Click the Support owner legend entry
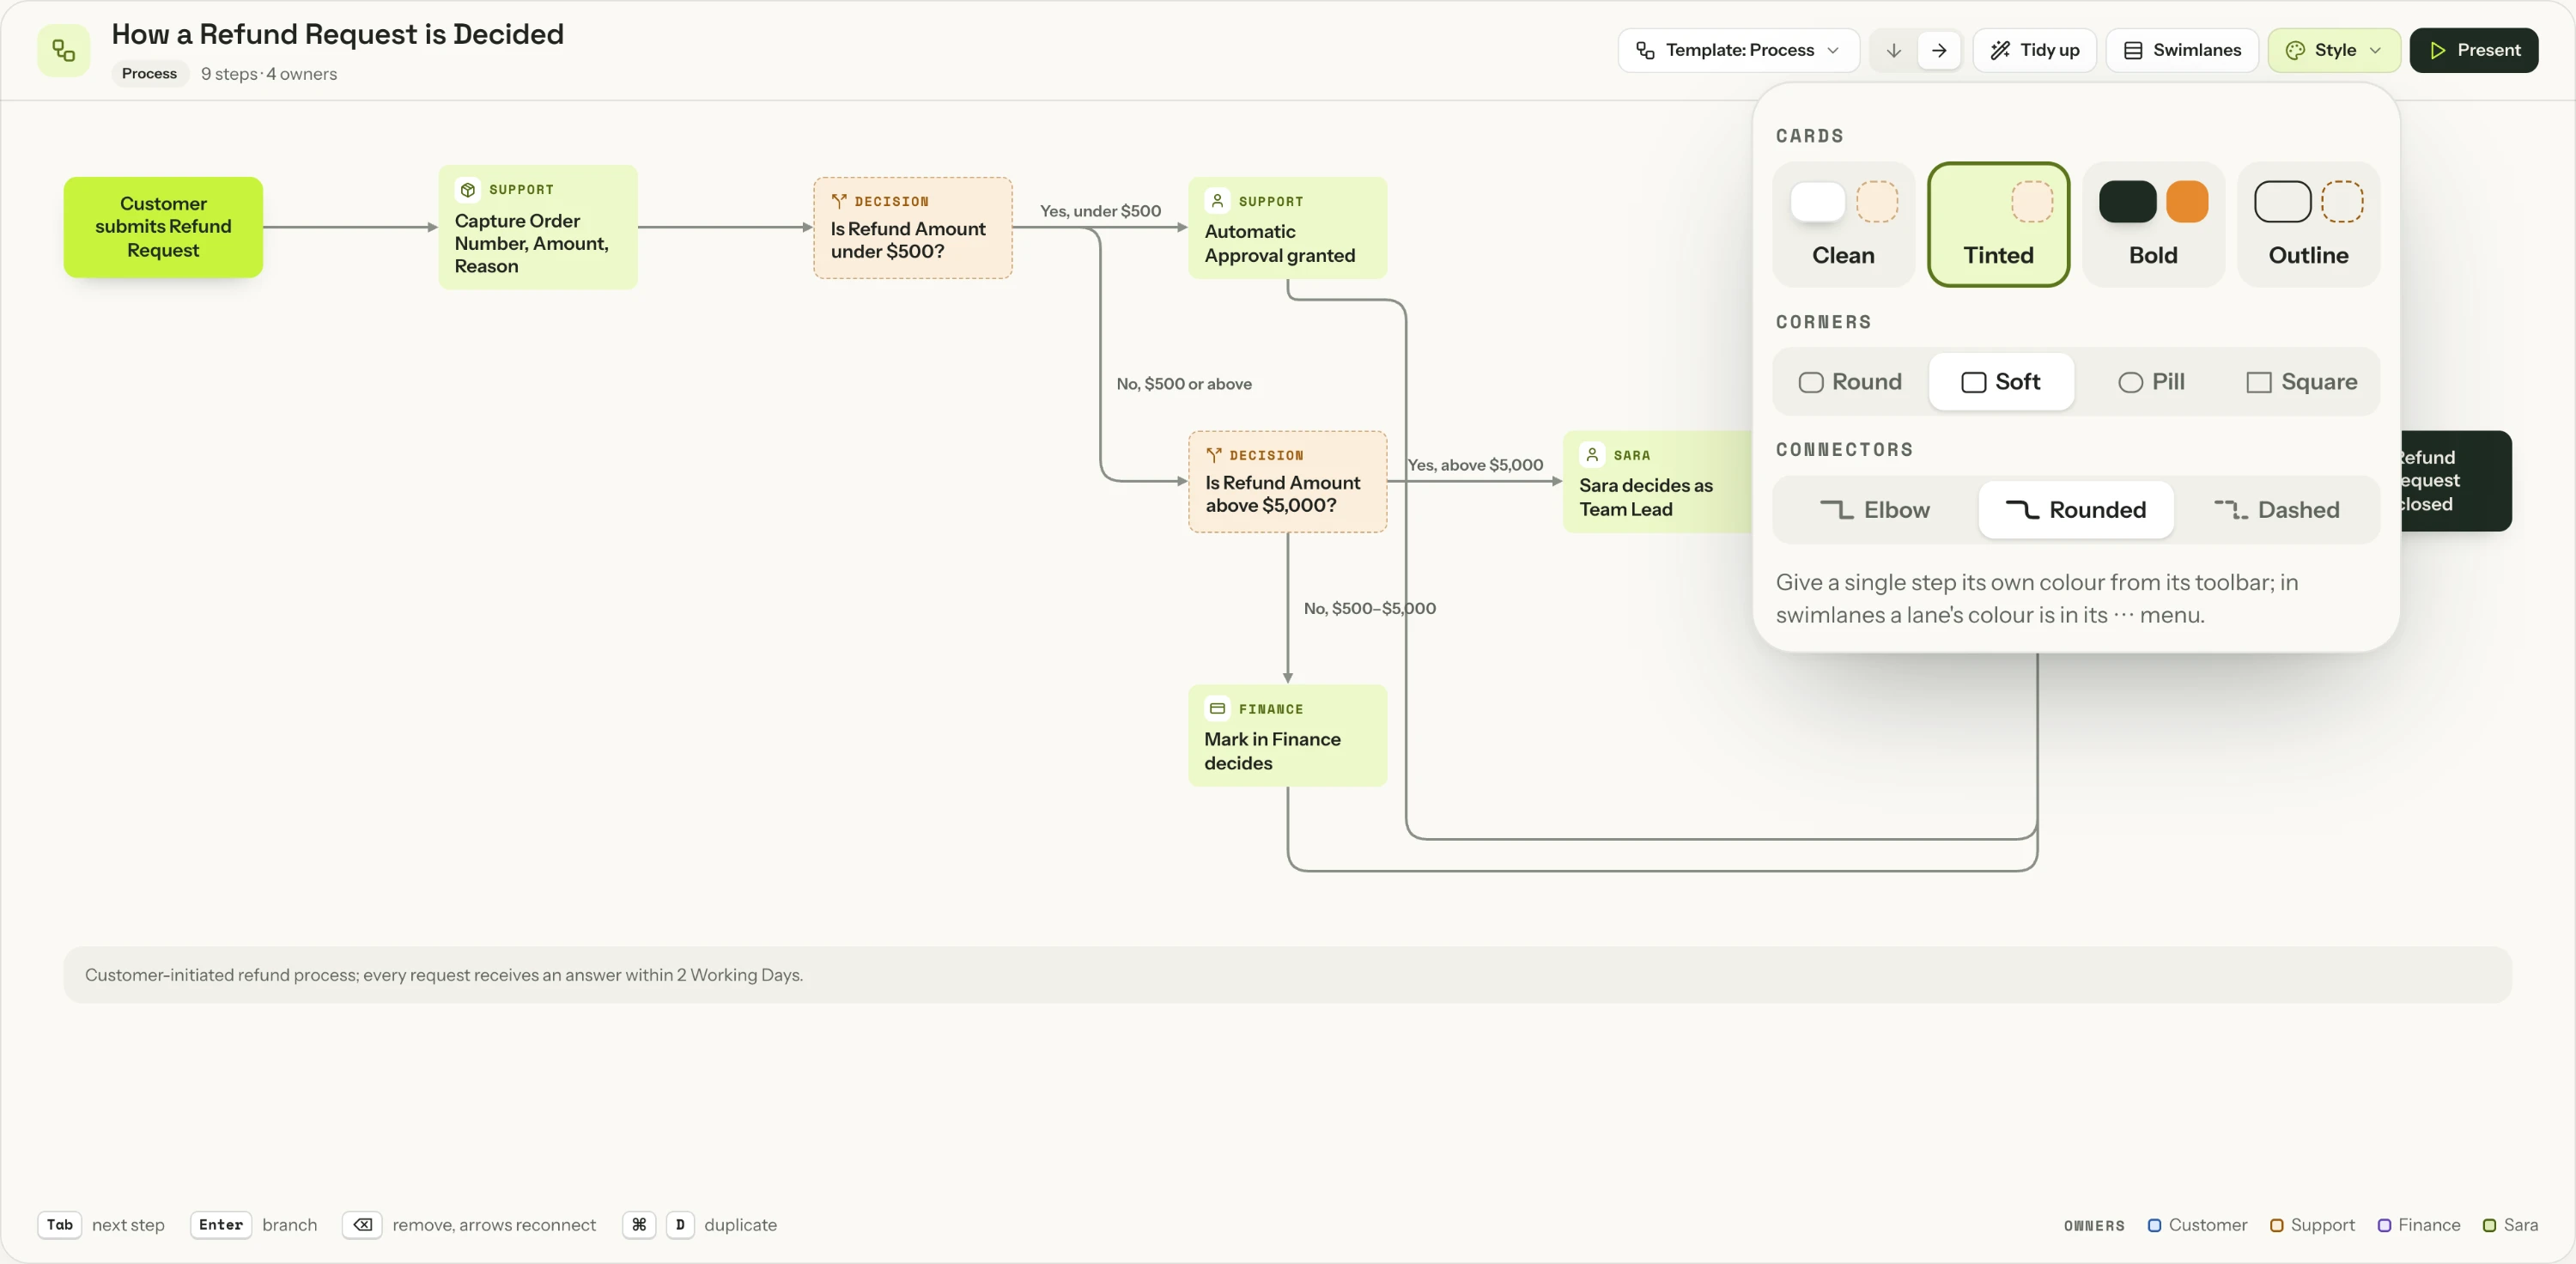This screenshot has width=2576, height=1264. point(2312,1225)
